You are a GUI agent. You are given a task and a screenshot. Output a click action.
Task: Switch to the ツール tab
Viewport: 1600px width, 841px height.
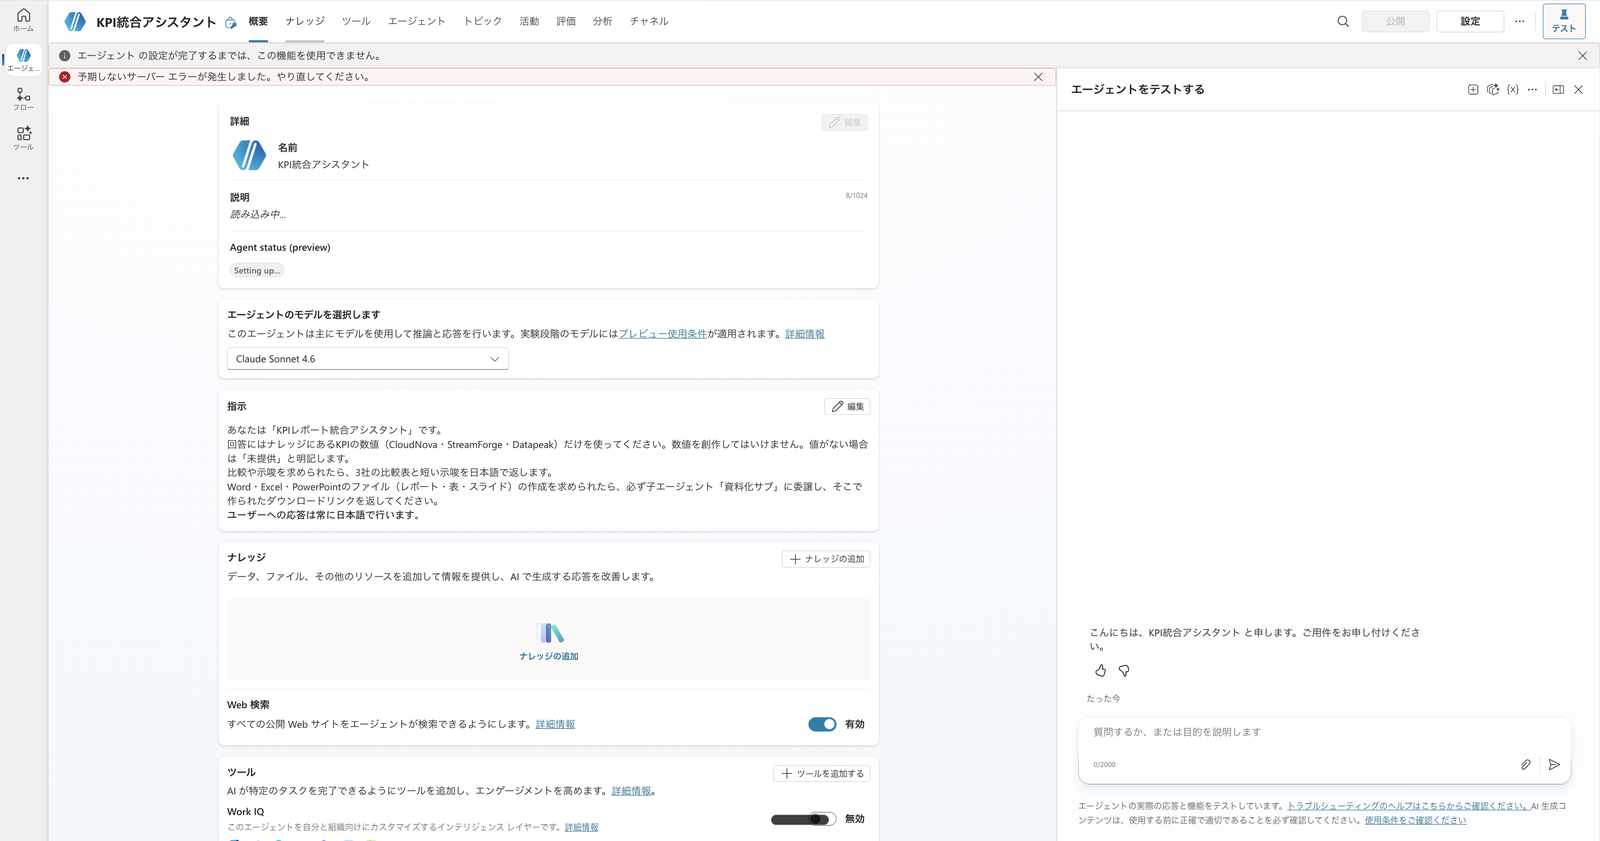(x=356, y=21)
